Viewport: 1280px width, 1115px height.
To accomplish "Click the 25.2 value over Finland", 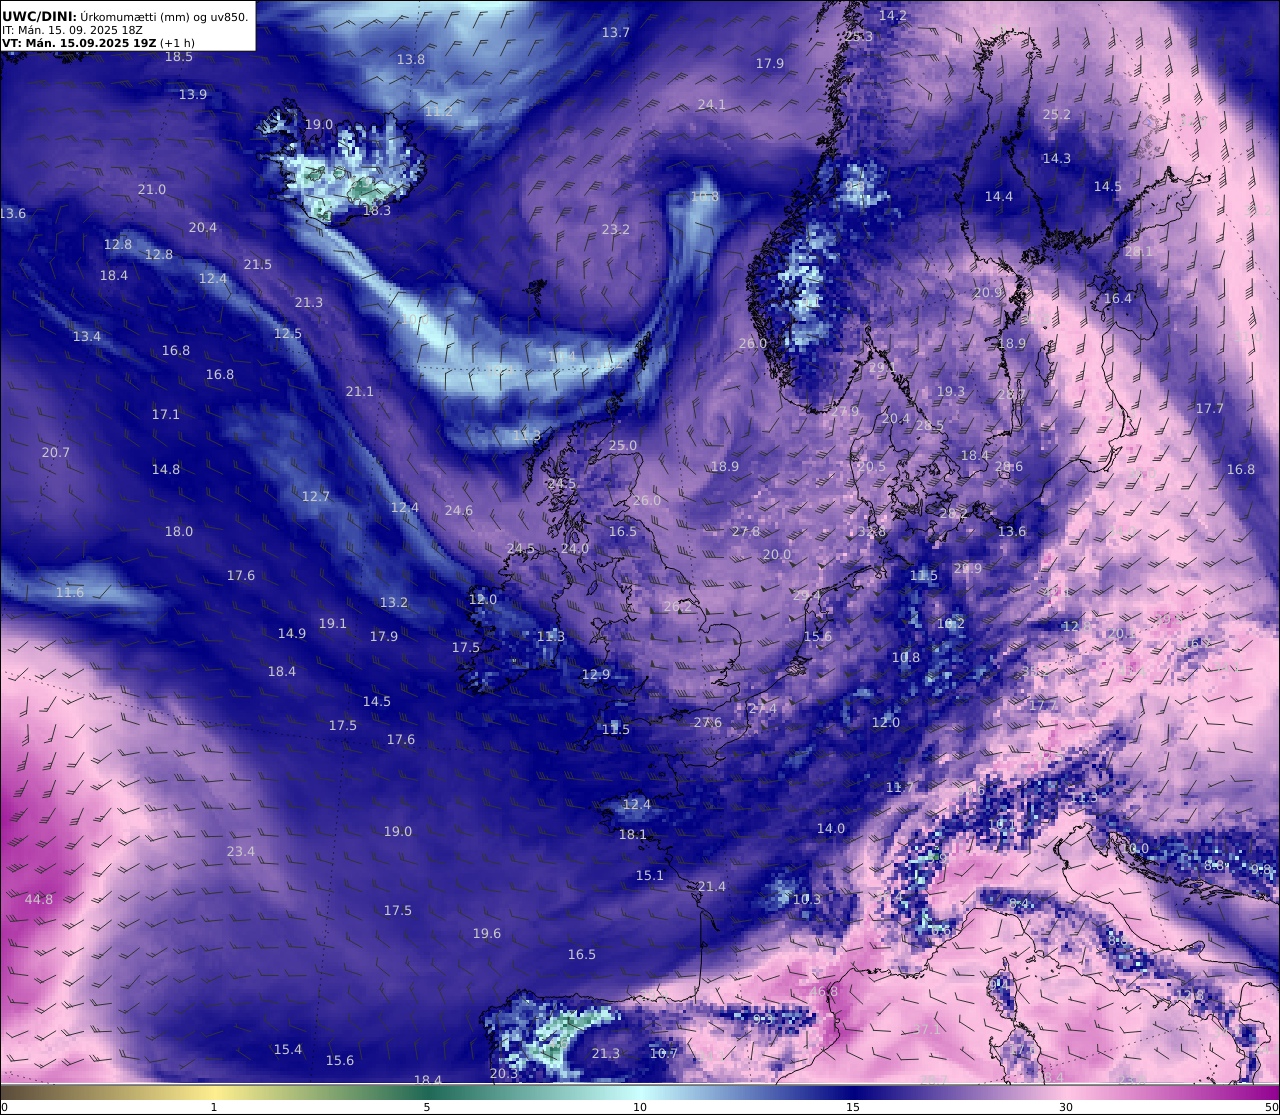I will [x=1056, y=114].
